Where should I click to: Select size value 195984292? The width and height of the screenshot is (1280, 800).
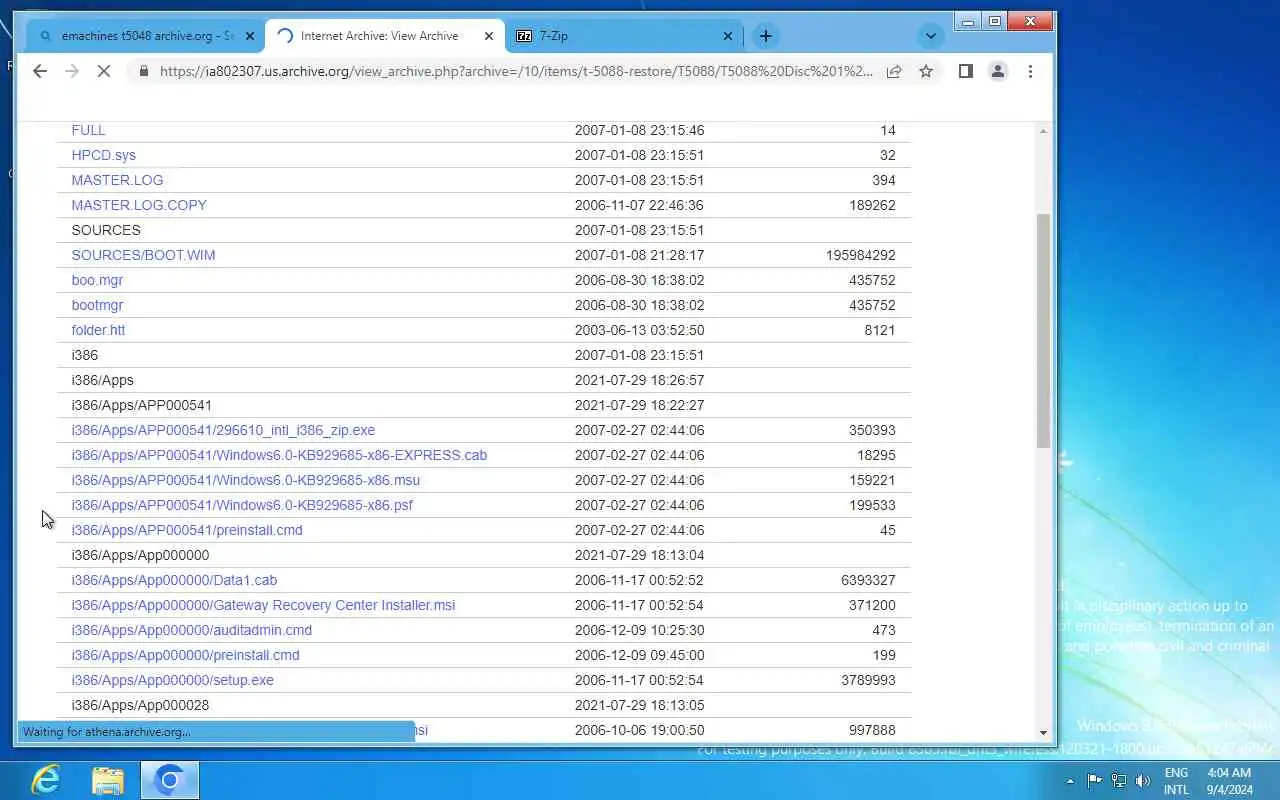click(x=860, y=255)
